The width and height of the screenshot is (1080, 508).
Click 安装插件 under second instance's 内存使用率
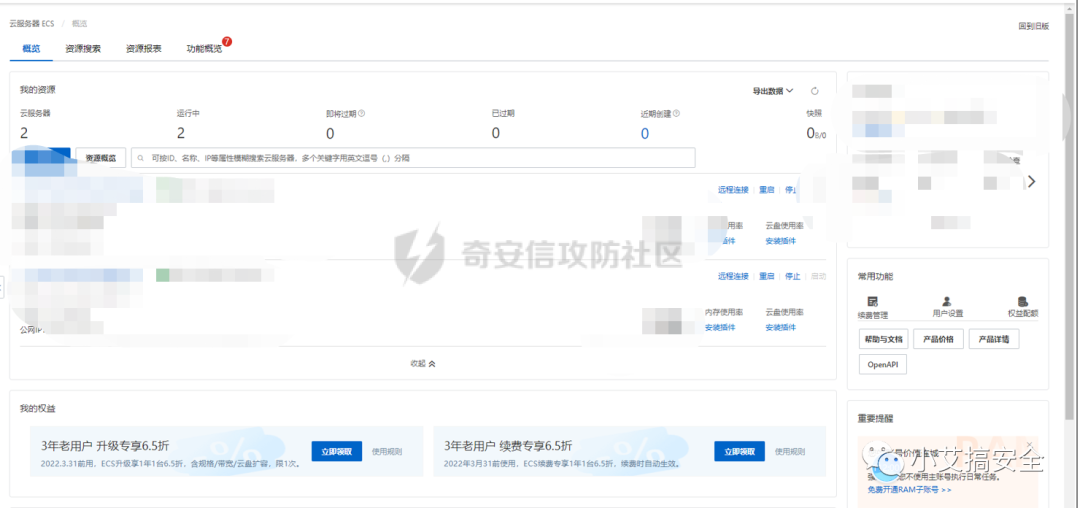coord(720,328)
